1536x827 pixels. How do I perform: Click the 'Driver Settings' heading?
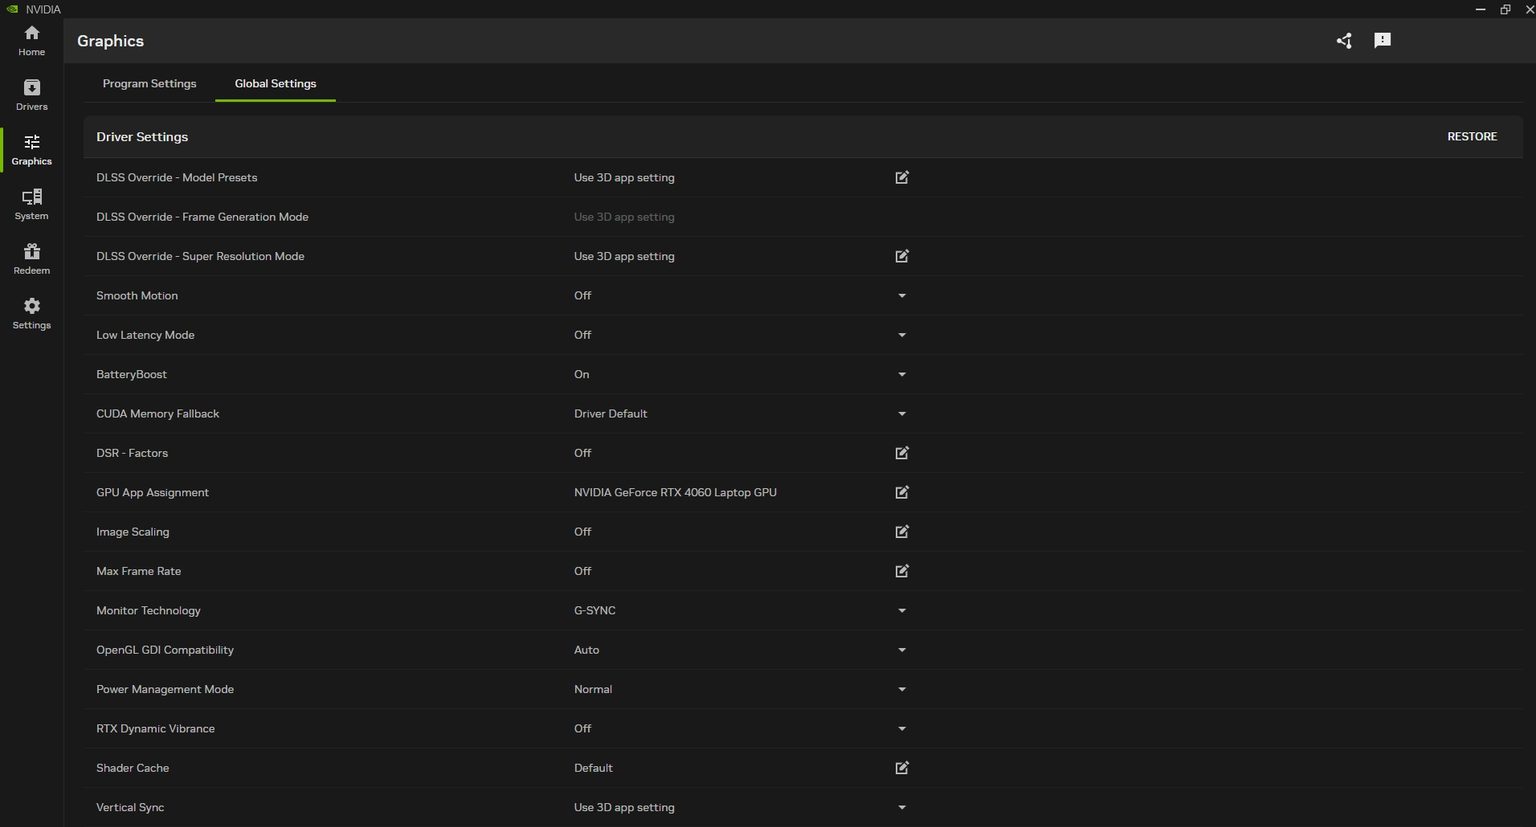click(142, 137)
